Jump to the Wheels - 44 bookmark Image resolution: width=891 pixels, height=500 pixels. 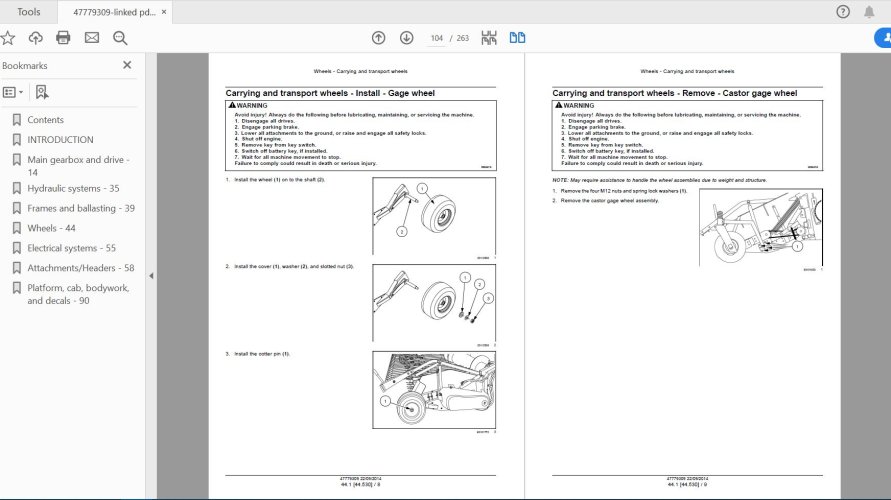[51, 228]
